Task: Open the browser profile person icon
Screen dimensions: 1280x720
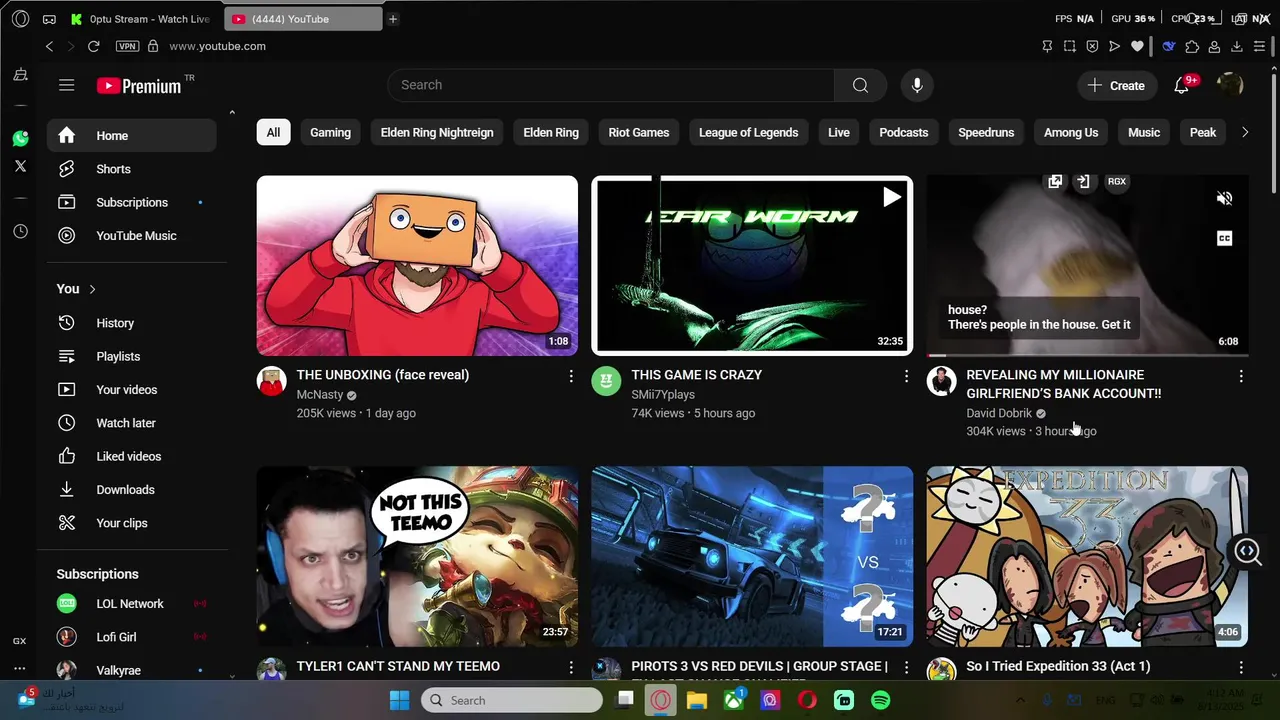Action: pyautogui.click(x=1214, y=46)
